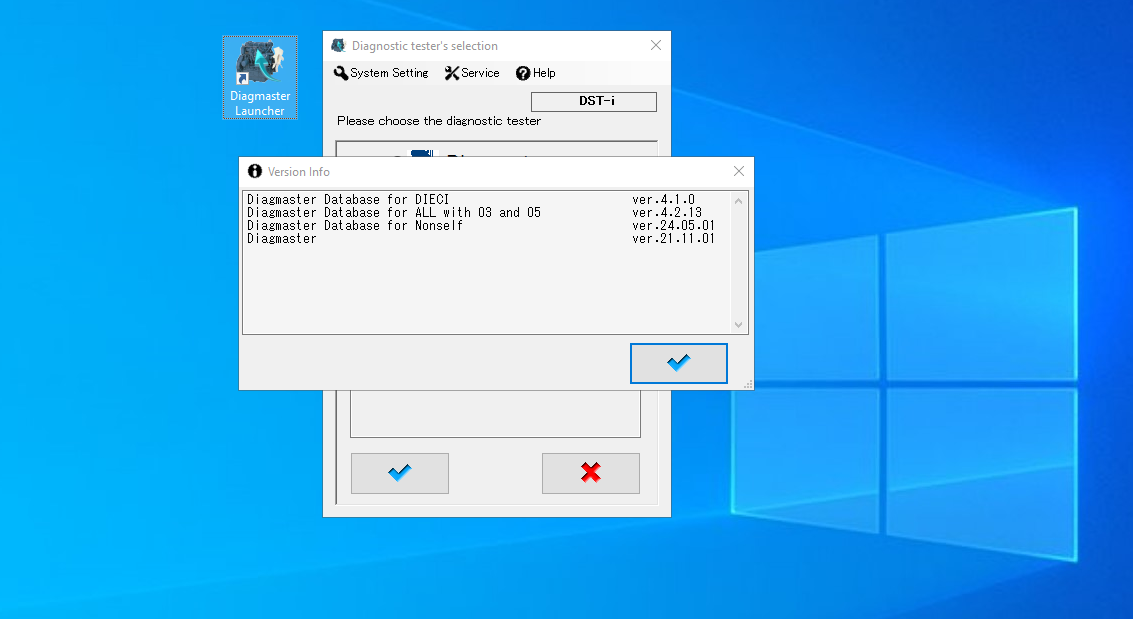
Task: Click the version list scroll down arrow
Action: tap(739, 325)
